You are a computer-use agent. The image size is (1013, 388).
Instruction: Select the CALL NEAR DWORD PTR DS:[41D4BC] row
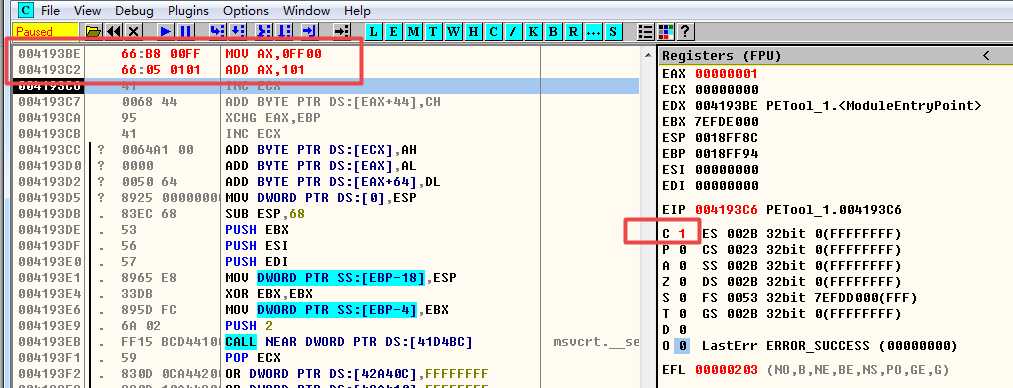click(326, 342)
